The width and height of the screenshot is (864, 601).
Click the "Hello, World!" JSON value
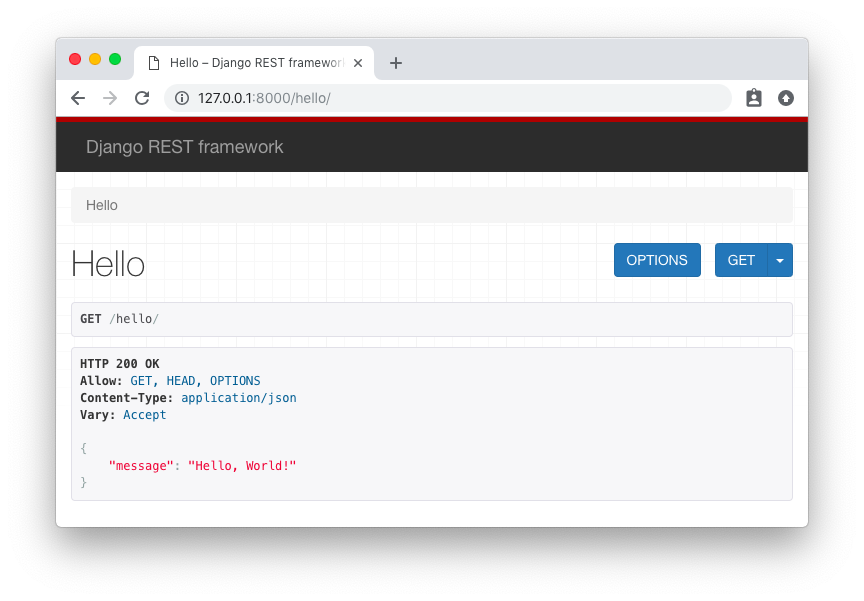[x=242, y=466]
